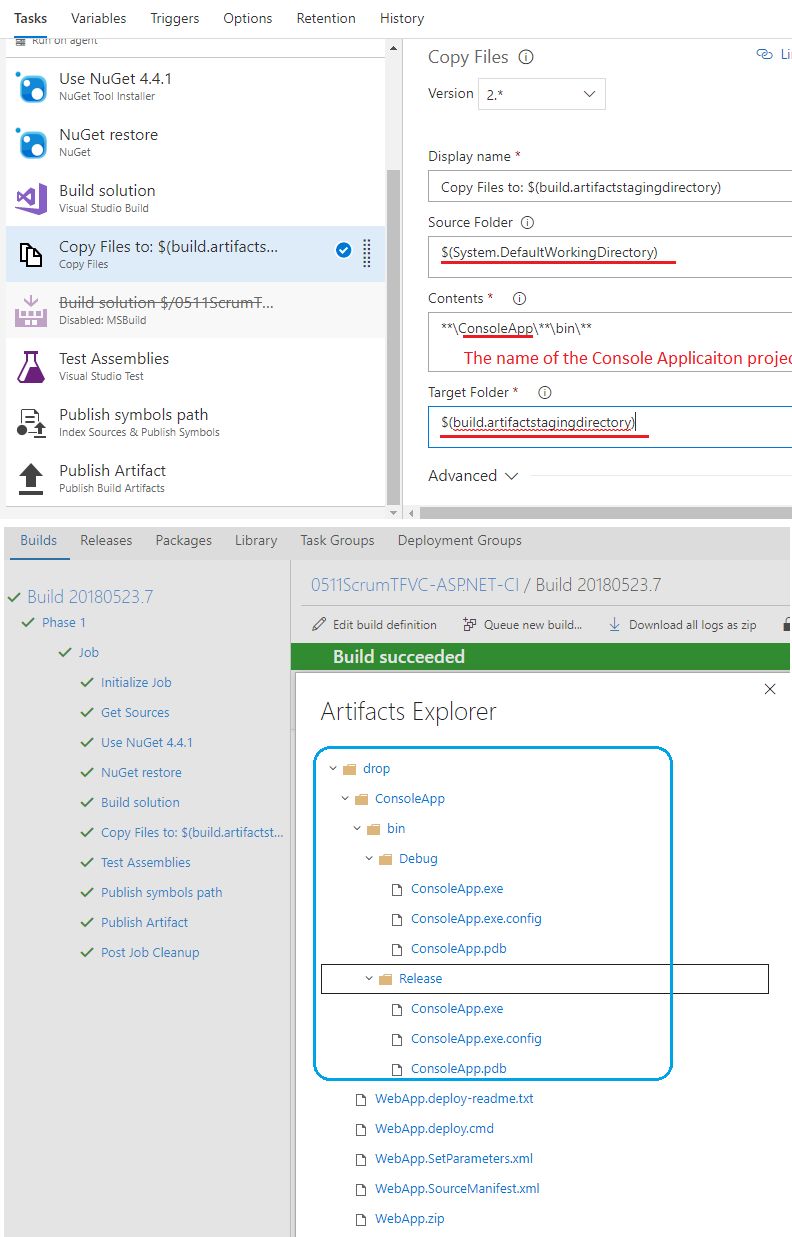Select ConsoleApp.exe.config under Debug
This screenshot has width=792, height=1237.
[476, 919]
